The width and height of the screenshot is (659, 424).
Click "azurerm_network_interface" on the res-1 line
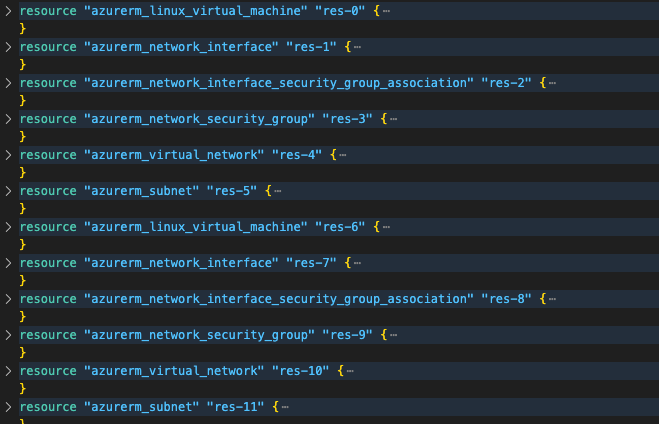click(x=181, y=47)
